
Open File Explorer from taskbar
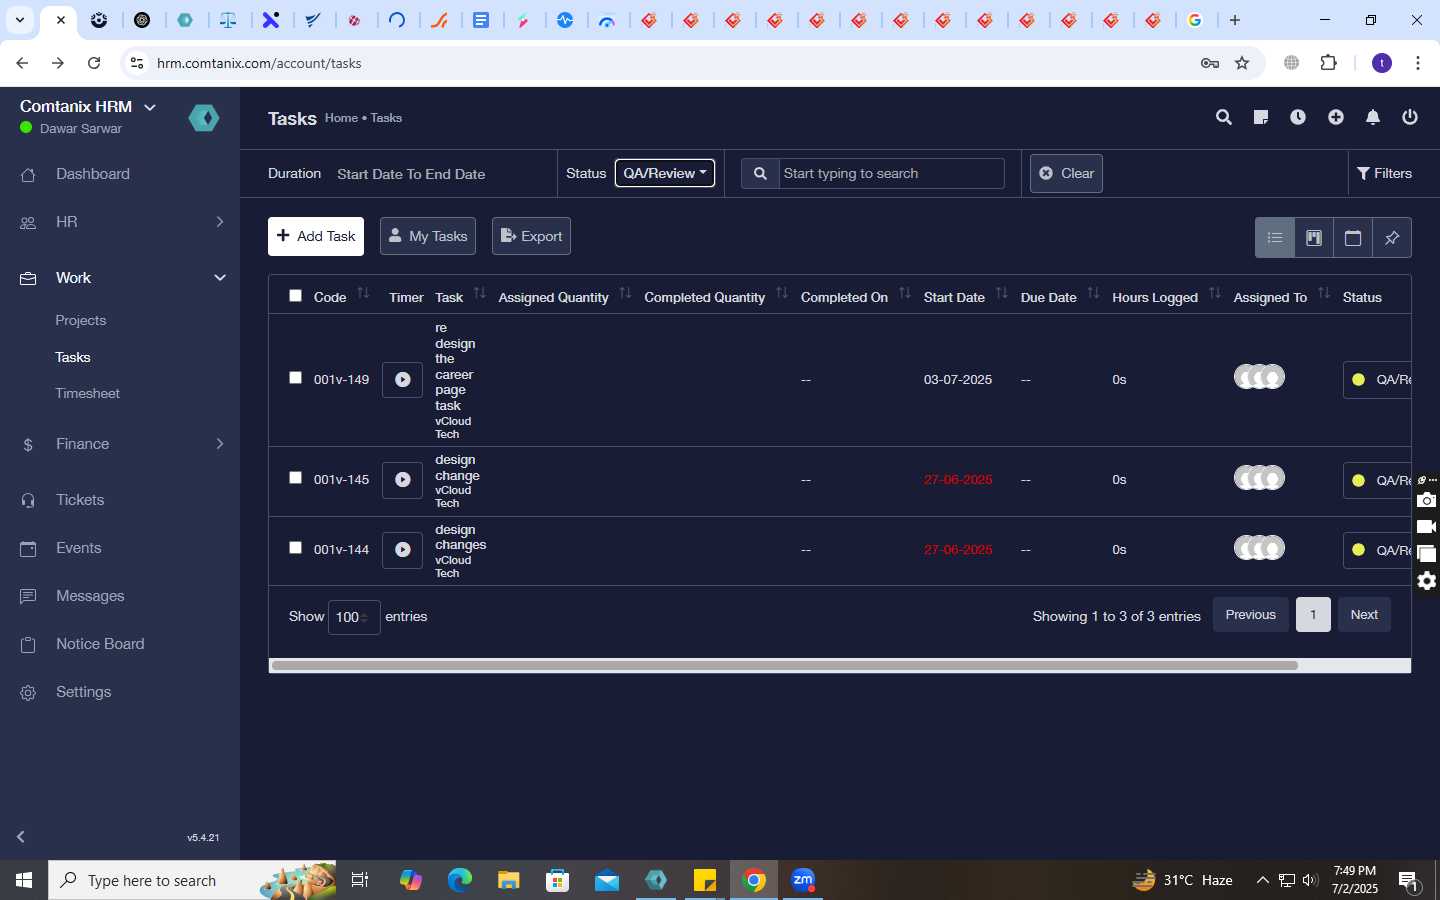[x=509, y=880]
